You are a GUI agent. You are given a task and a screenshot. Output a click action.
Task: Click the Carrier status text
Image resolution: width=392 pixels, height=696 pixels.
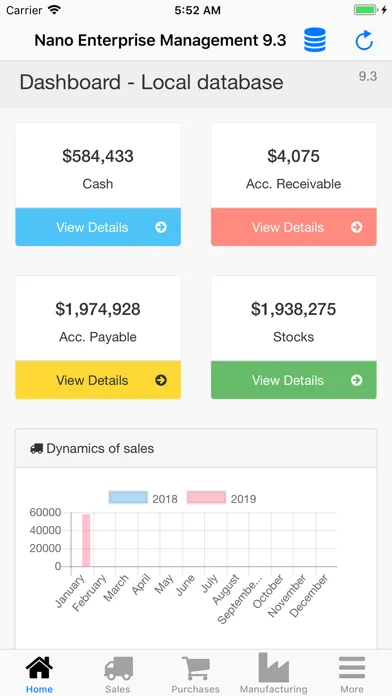[x=25, y=10]
